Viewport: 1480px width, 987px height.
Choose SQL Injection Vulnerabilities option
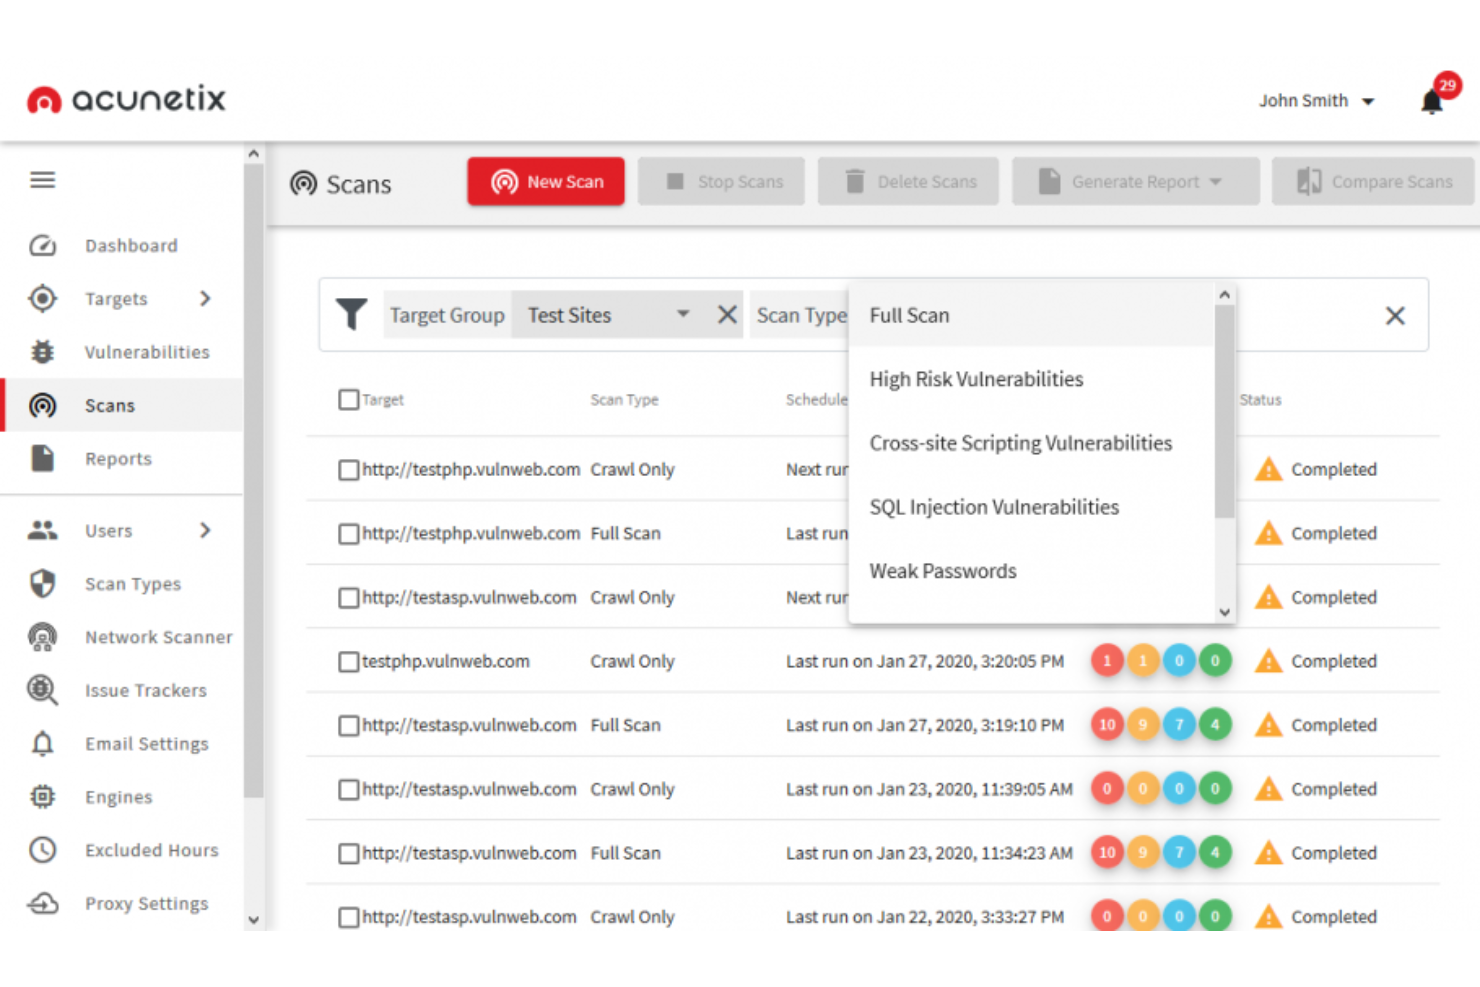(1030, 507)
